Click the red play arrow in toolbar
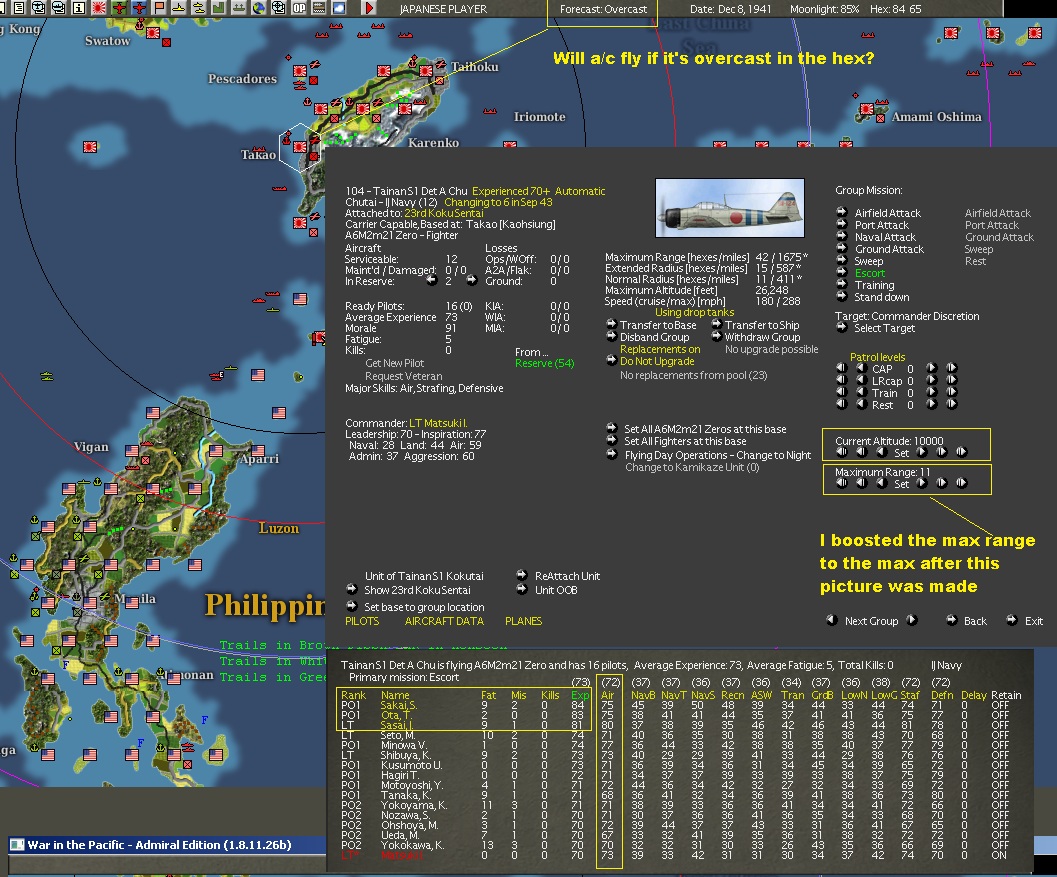The height and width of the screenshot is (877, 1057). click(x=369, y=8)
